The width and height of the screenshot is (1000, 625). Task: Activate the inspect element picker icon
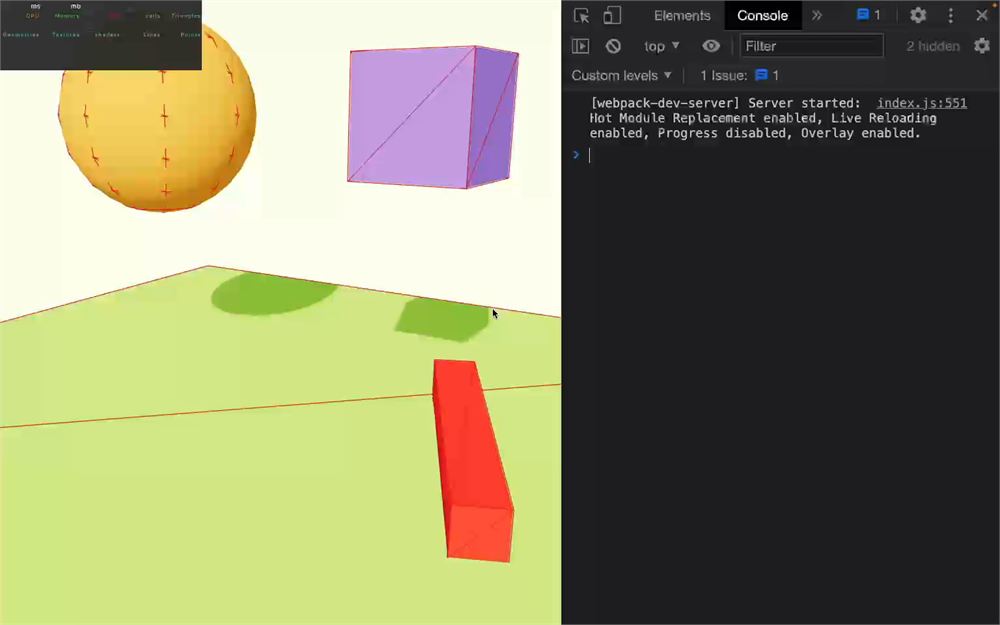pos(581,15)
